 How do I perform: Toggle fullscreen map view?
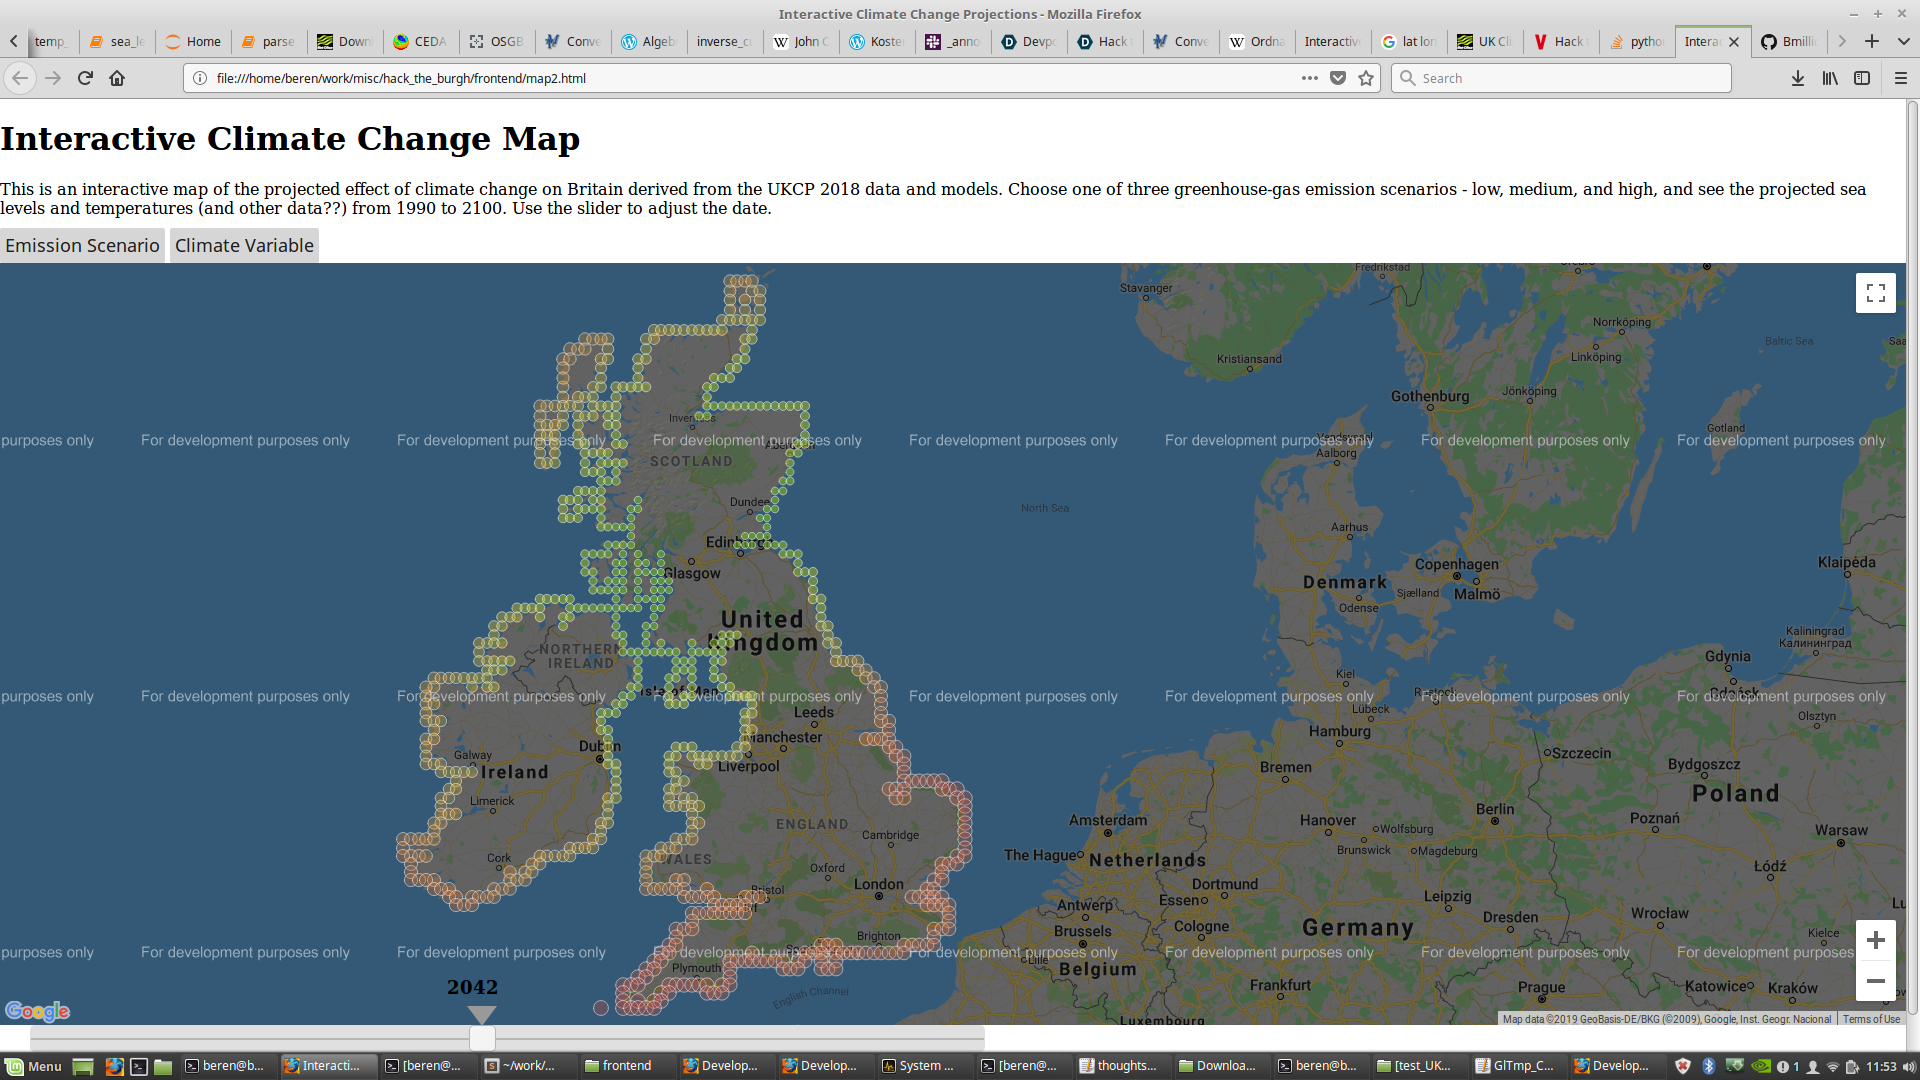tap(1875, 293)
